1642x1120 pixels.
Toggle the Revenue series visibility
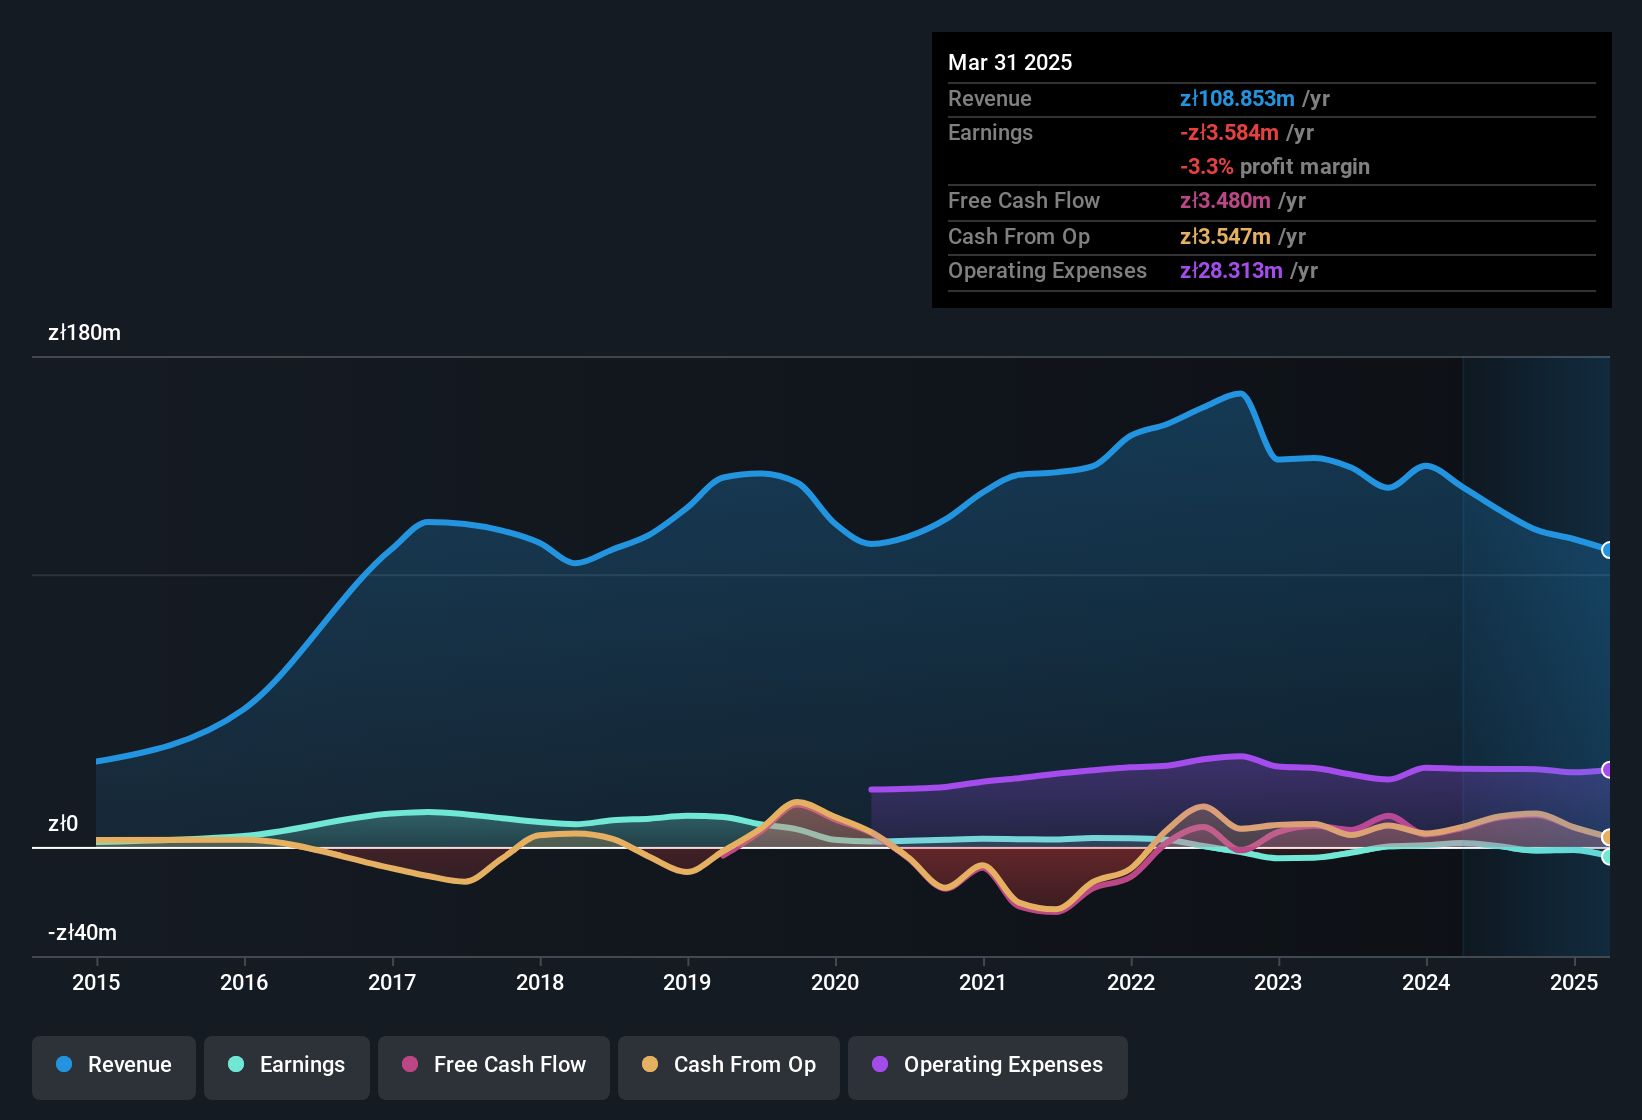(x=113, y=1065)
